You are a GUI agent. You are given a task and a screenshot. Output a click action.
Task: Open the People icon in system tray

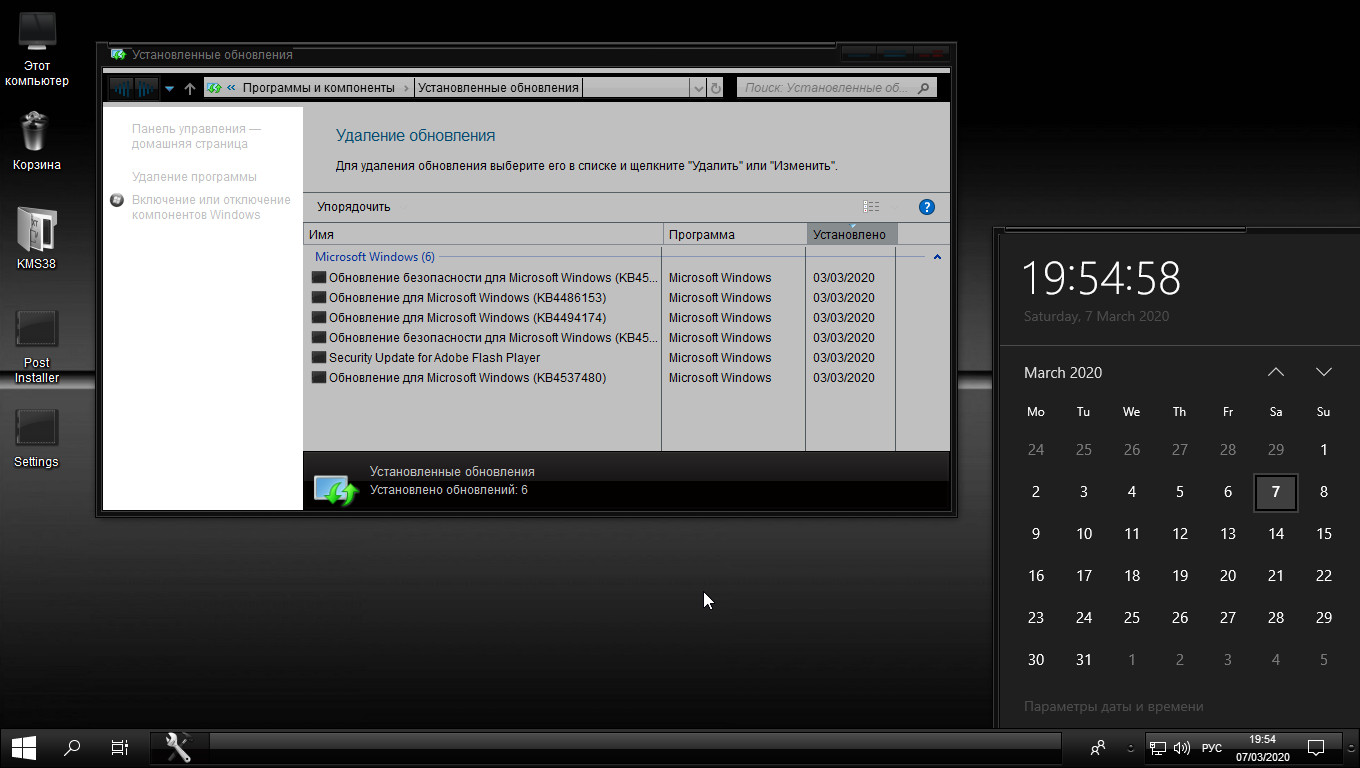[x=1098, y=747]
